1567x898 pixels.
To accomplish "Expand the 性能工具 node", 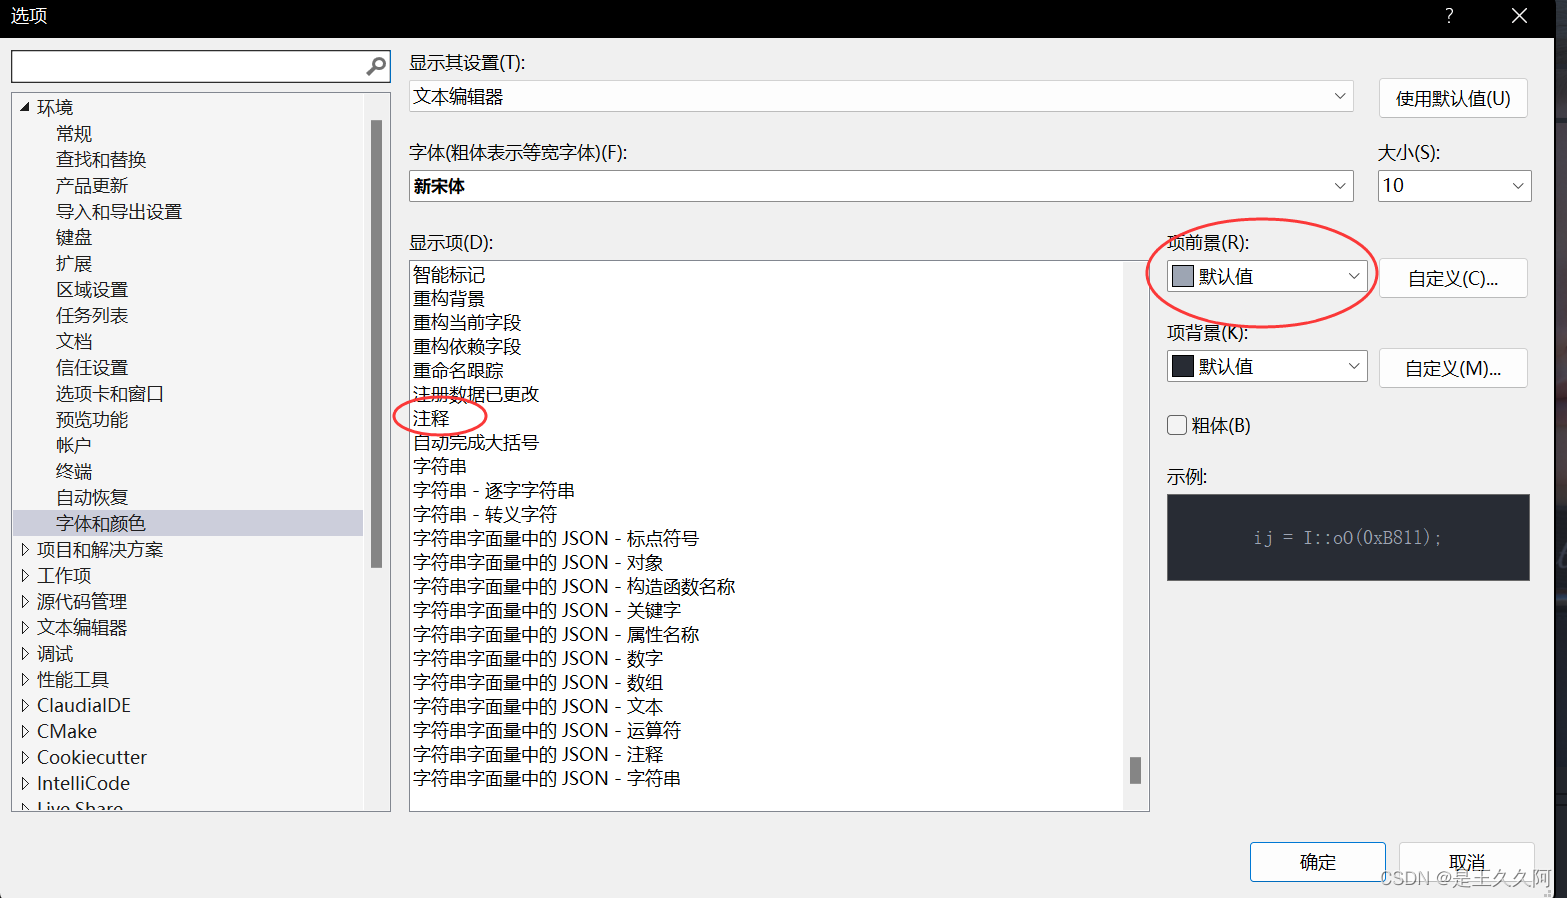I will pos(25,679).
